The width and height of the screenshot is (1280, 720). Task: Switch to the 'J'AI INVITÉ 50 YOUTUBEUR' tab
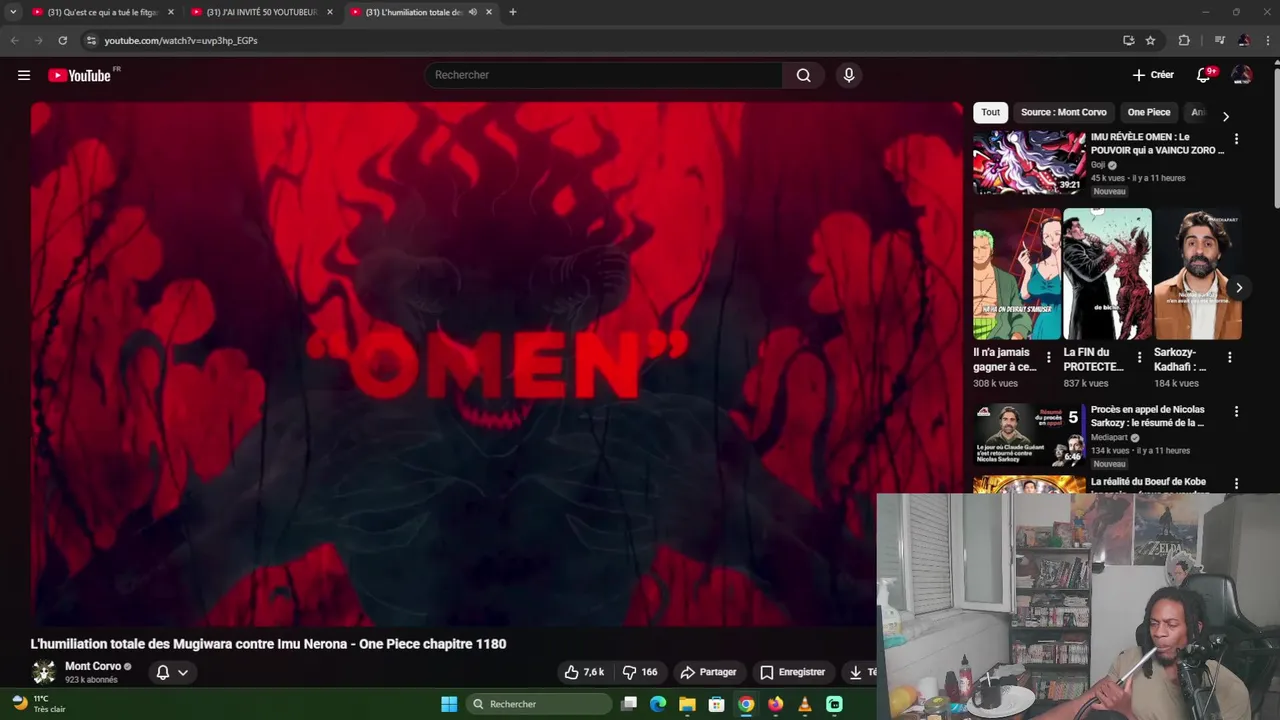point(261,12)
